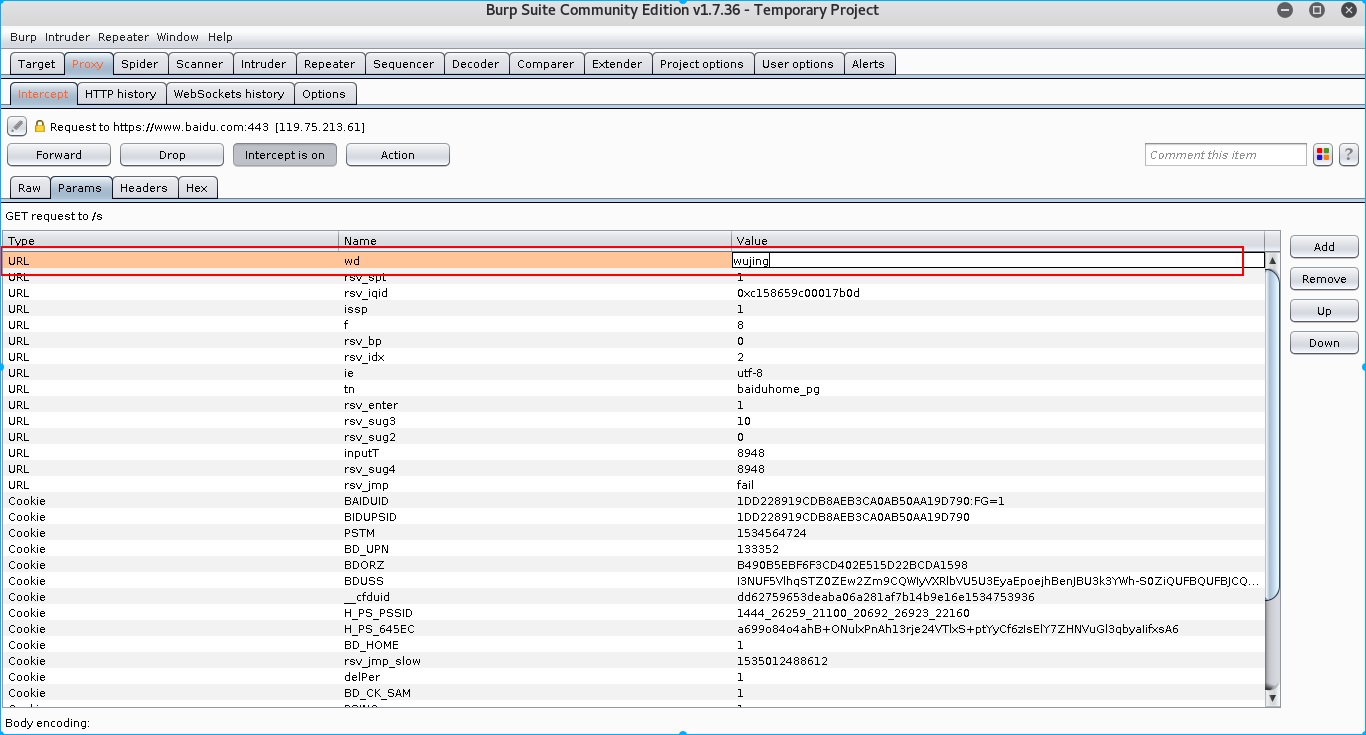Viewport: 1366px width, 735px height.
Task: Click the rsv_jmp_slow value 1535012488612
Action: pos(782,661)
